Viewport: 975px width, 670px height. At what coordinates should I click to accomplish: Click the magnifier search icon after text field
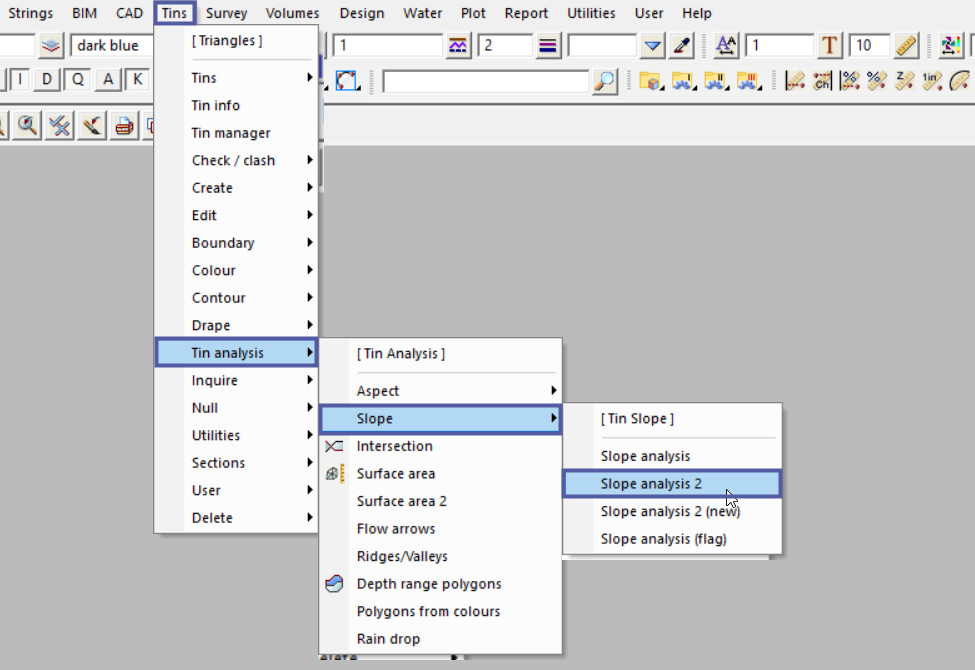click(x=604, y=81)
